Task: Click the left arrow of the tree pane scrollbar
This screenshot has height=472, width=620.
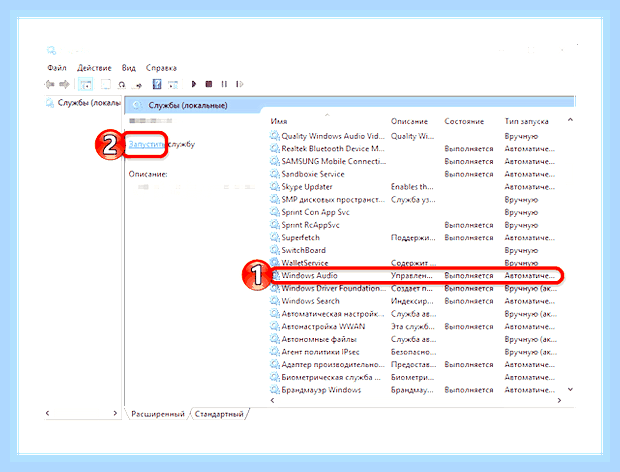Action: 47,413
